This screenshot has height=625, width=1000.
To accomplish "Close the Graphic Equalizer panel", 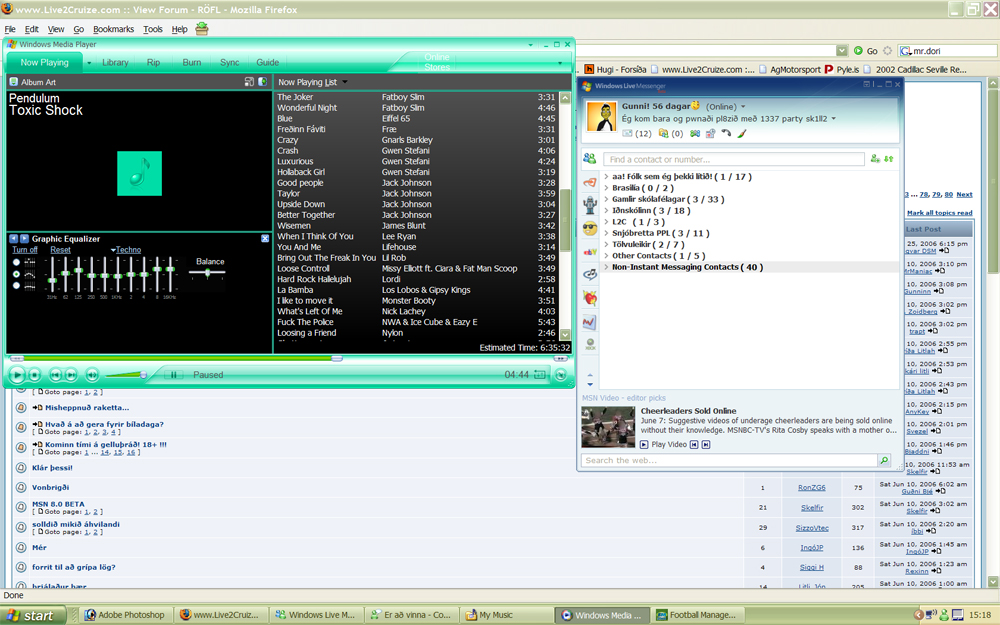I will pos(265,239).
